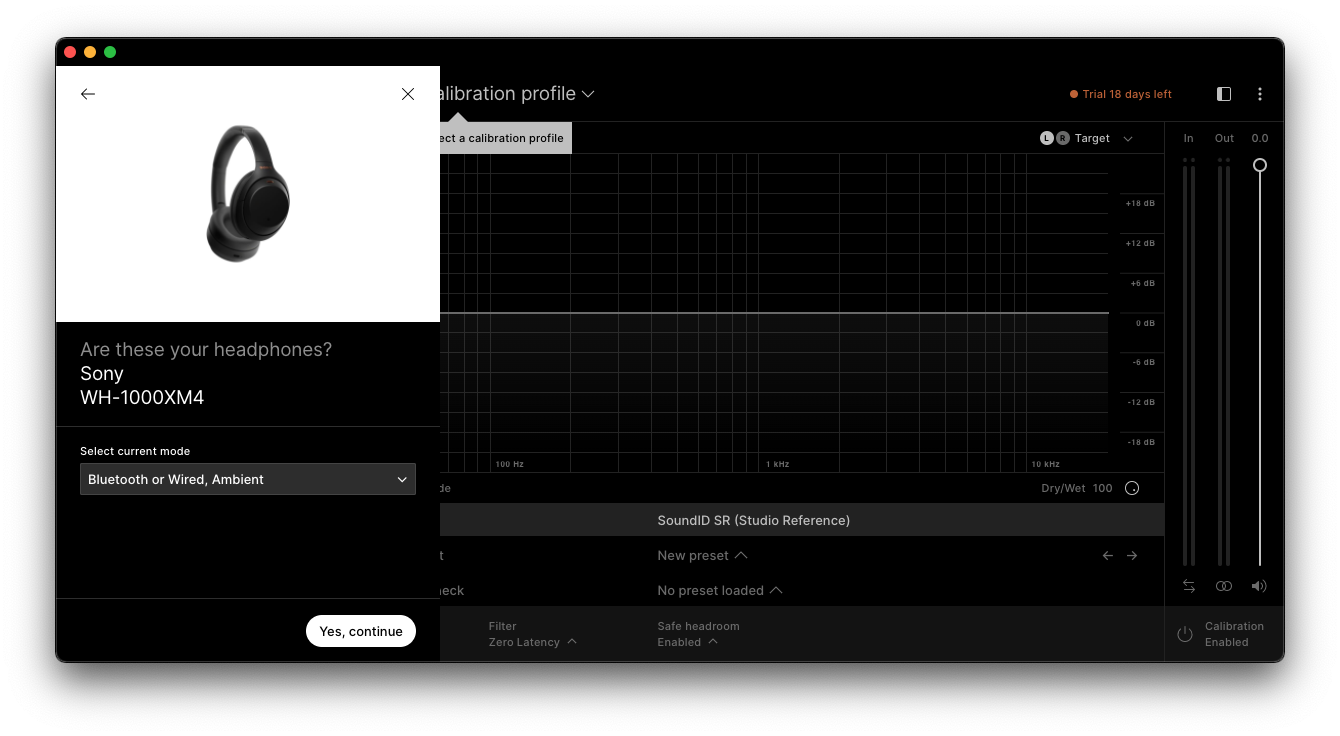This screenshot has height=736, width=1340.
Task: Click the Trial 18 days left notice
Action: (x=1121, y=94)
